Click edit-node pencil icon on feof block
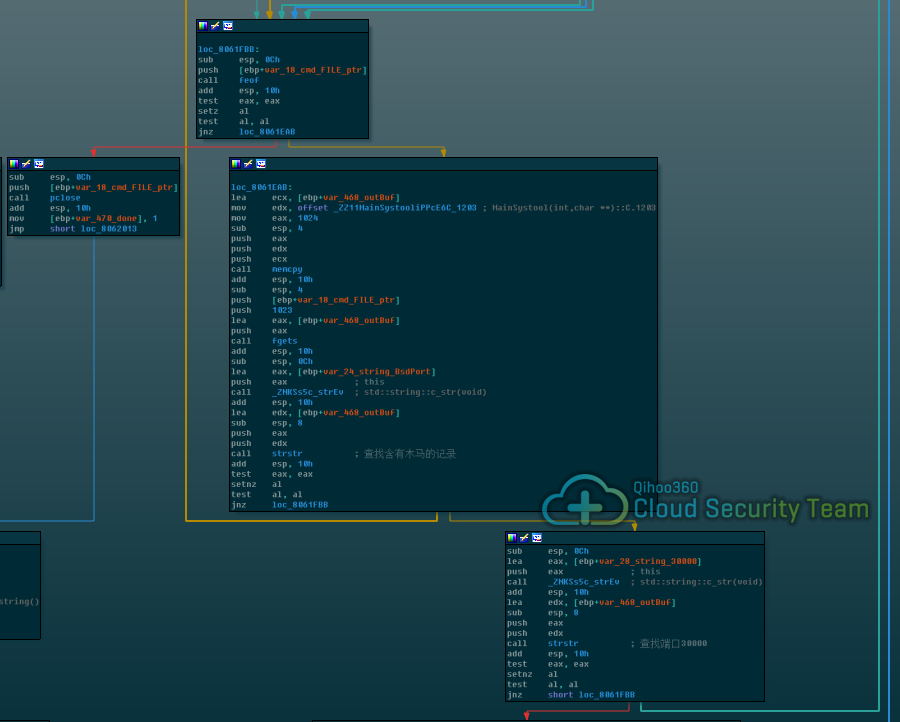The image size is (900, 722). (x=215, y=25)
